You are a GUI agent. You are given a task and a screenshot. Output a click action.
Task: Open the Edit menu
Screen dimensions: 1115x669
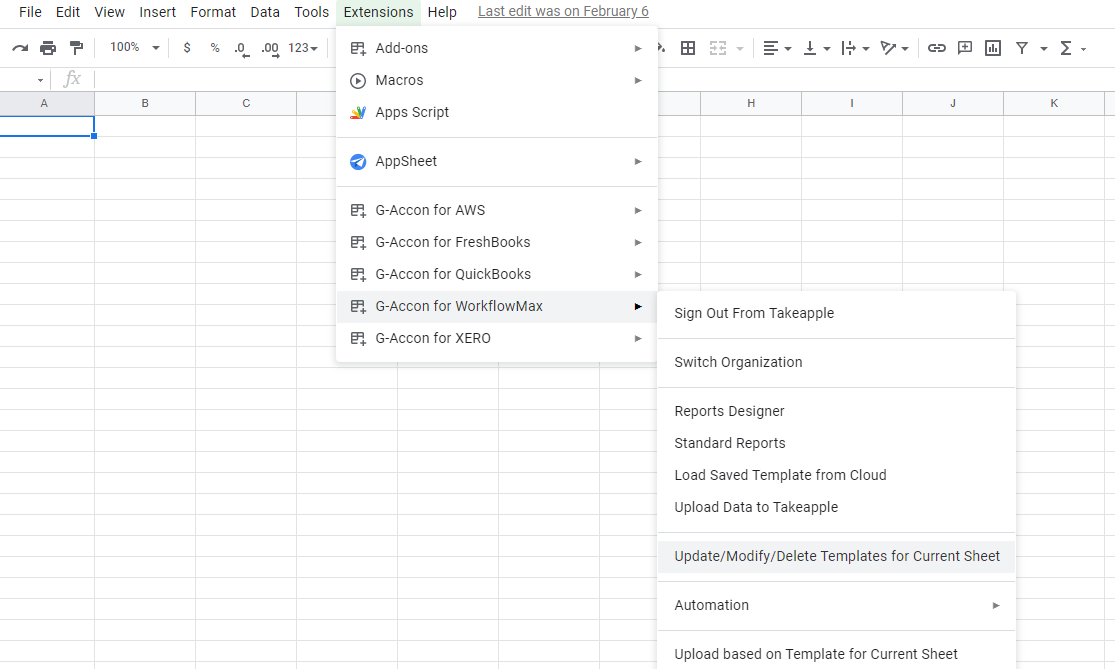pos(68,12)
